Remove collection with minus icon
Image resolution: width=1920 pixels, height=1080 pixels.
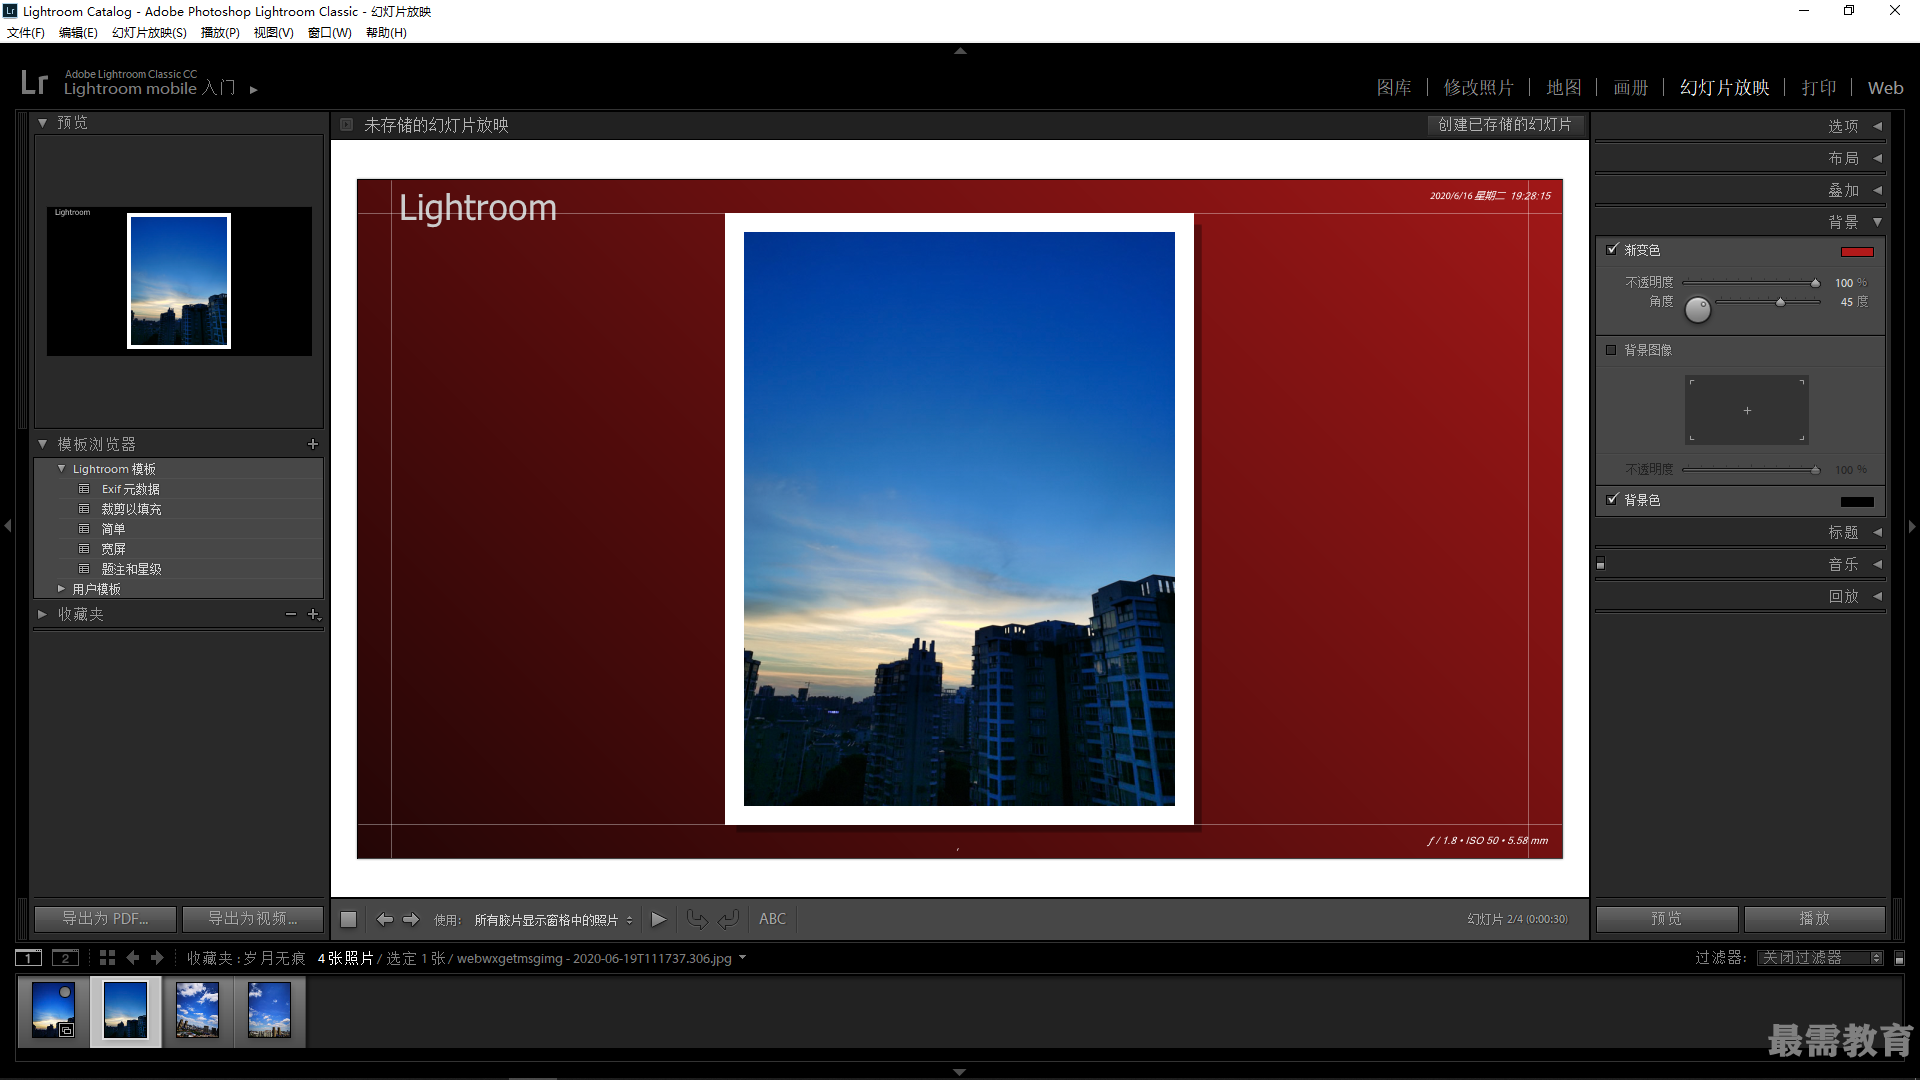pos(291,614)
